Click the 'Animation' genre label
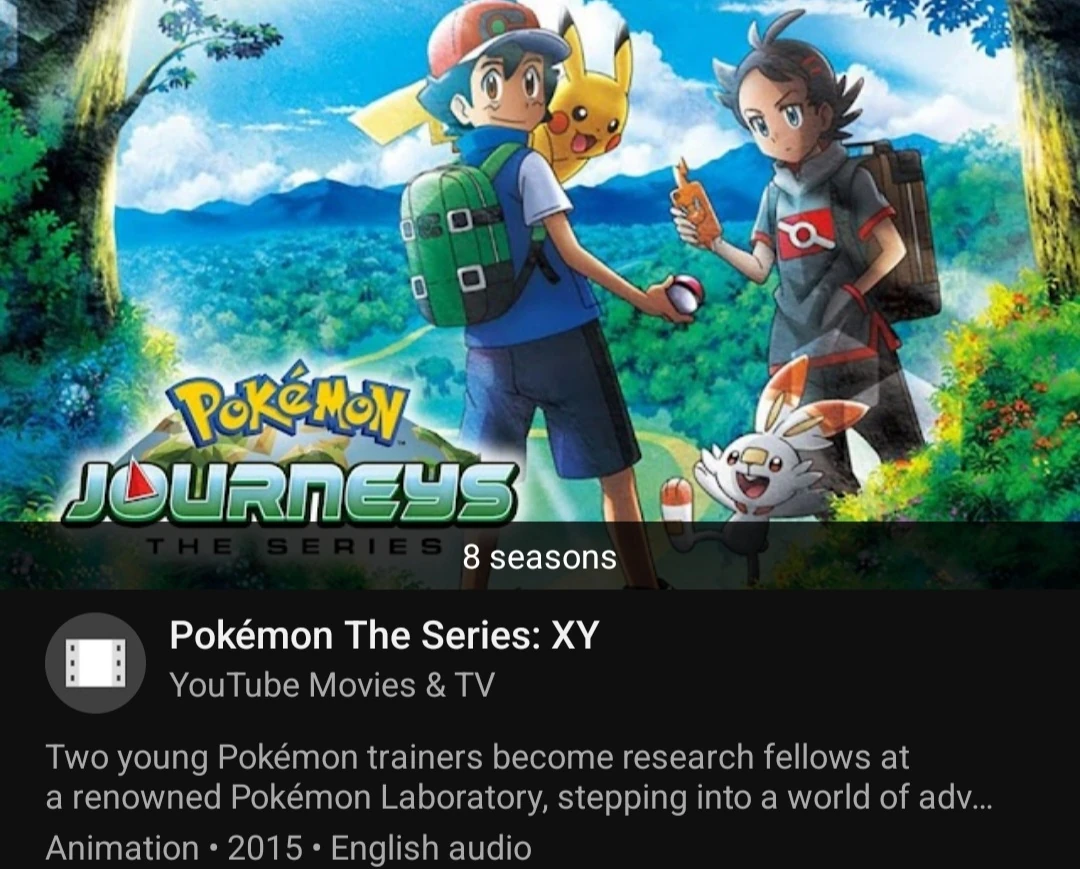 pos(122,848)
